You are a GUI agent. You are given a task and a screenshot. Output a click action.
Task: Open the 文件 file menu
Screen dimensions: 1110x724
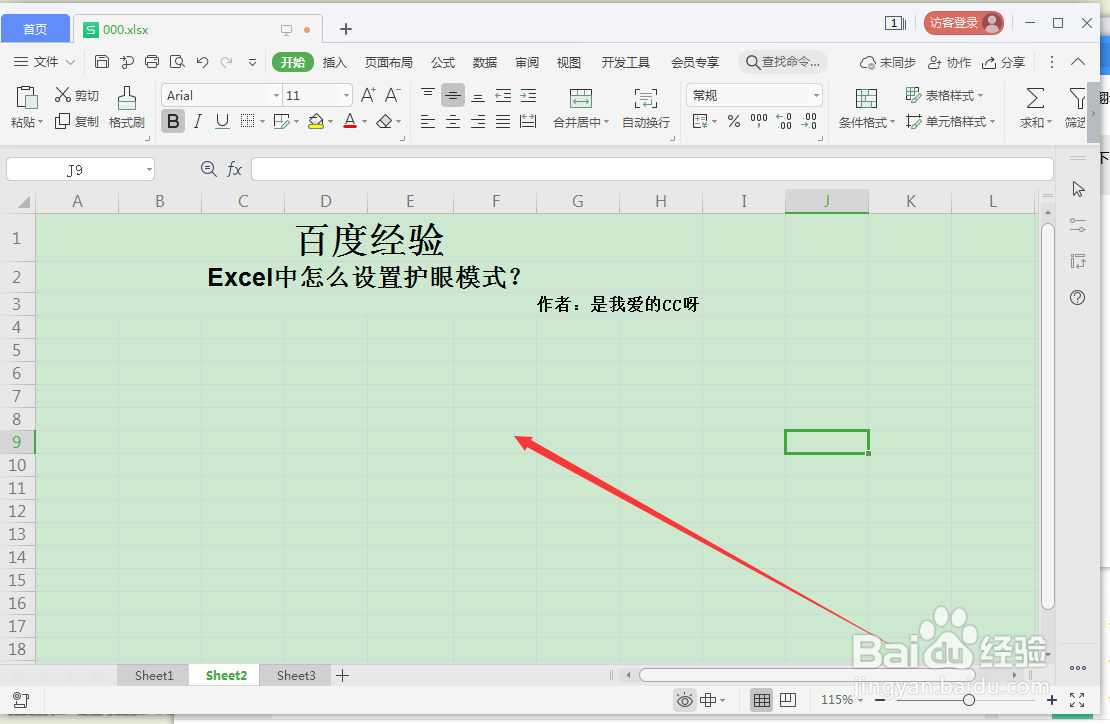45,62
